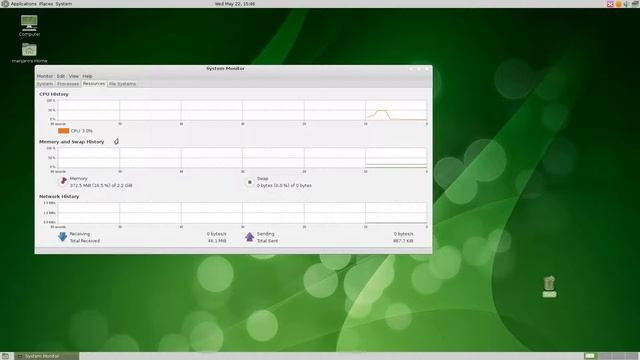The width and height of the screenshot is (640, 360).
Task: Open the Help menu
Action: pyautogui.click(x=87, y=76)
